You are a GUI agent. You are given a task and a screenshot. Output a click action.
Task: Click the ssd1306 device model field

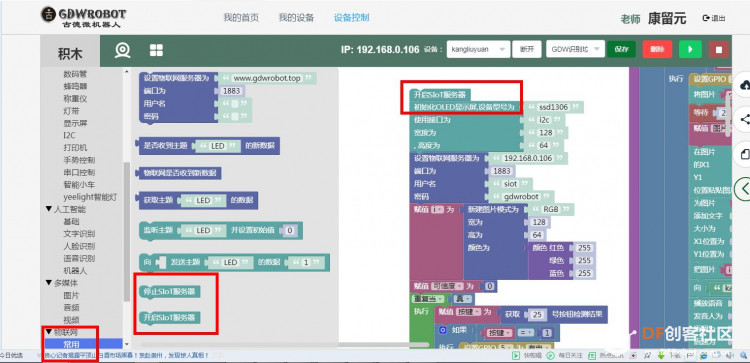[553, 107]
